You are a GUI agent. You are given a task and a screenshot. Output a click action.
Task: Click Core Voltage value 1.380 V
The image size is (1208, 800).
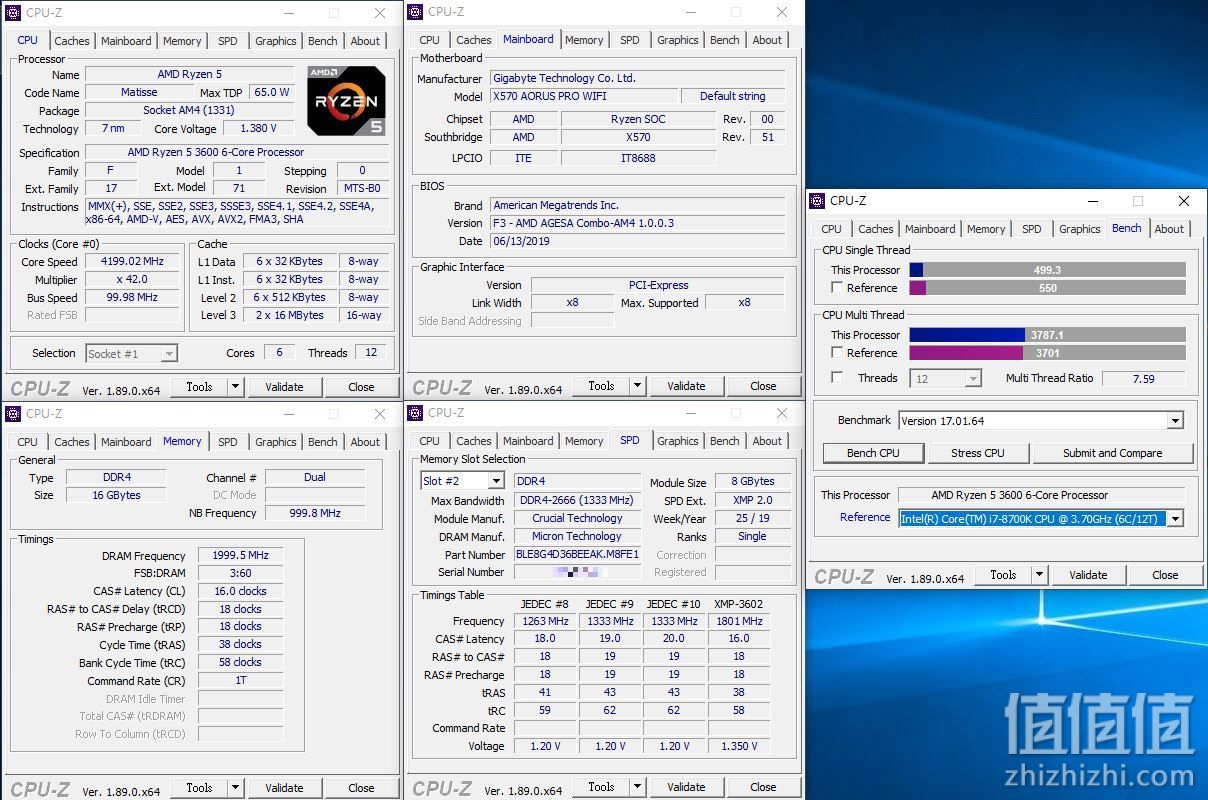tap(258, 128)
